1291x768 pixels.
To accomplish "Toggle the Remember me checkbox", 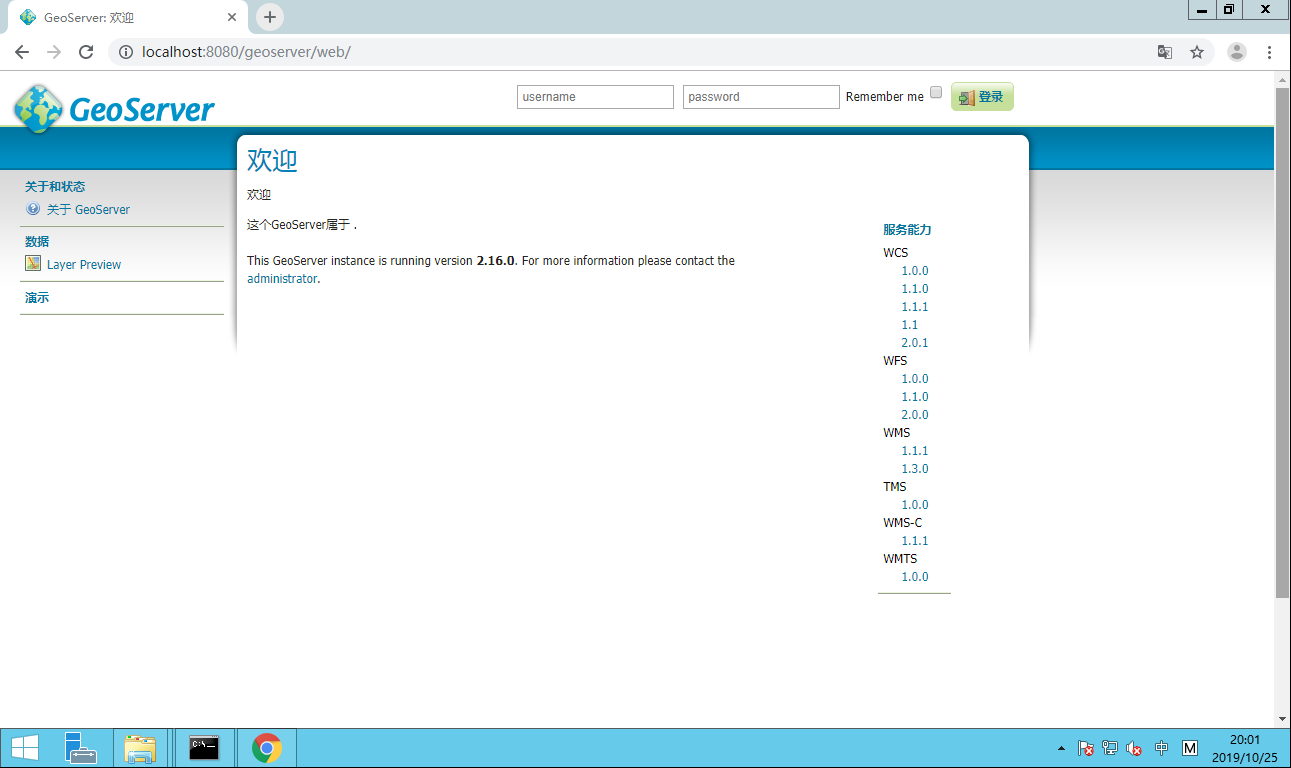I will tap(936, 92).
